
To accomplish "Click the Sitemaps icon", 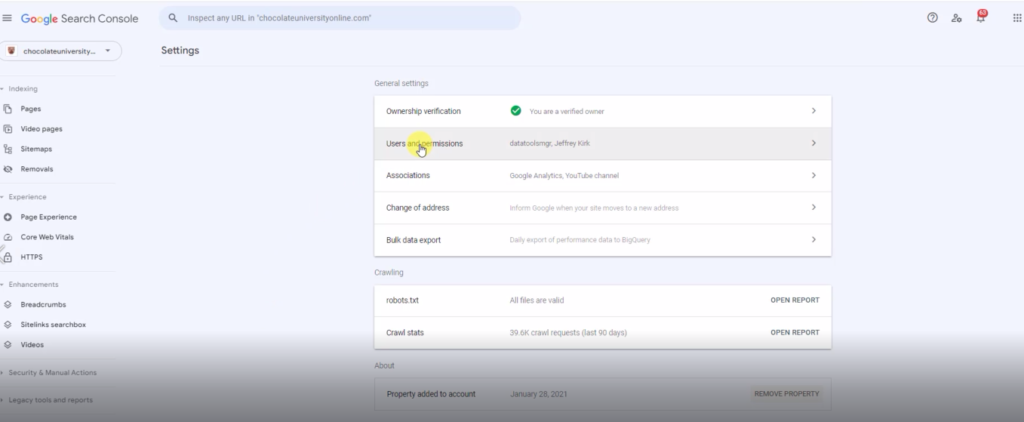I will pyautogui.click(x=8, y=149).
